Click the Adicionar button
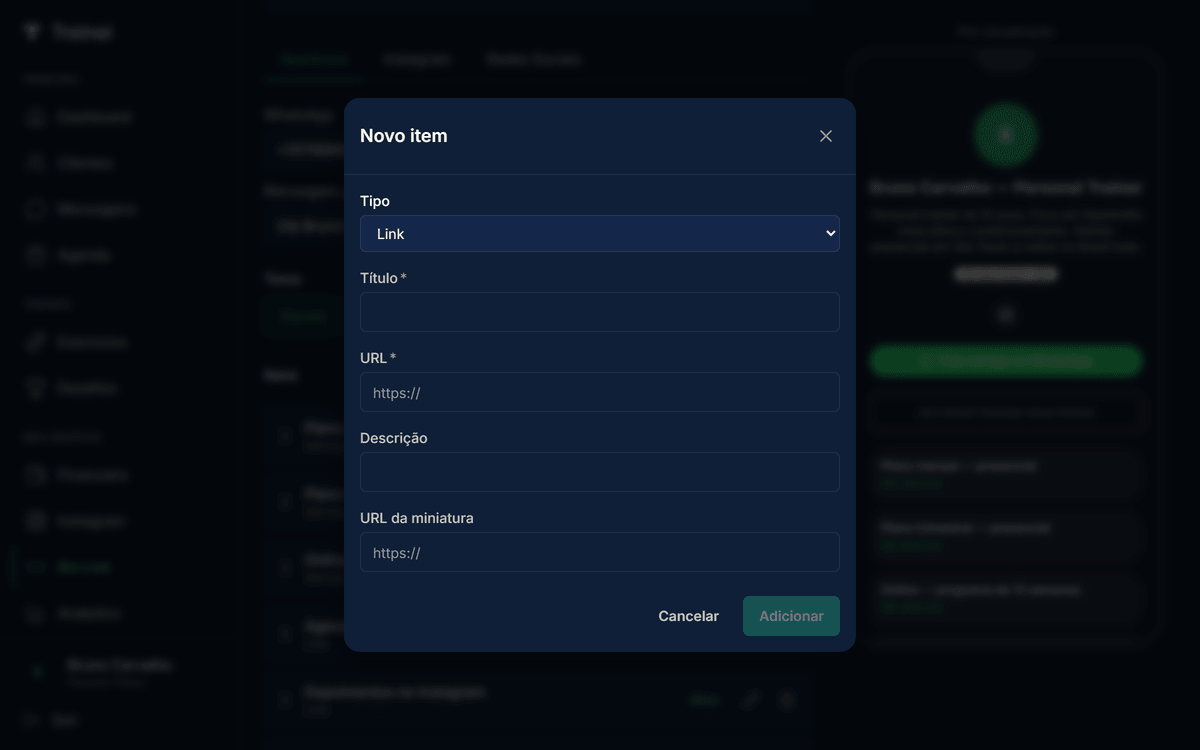1200x750 pixels. 791,616
